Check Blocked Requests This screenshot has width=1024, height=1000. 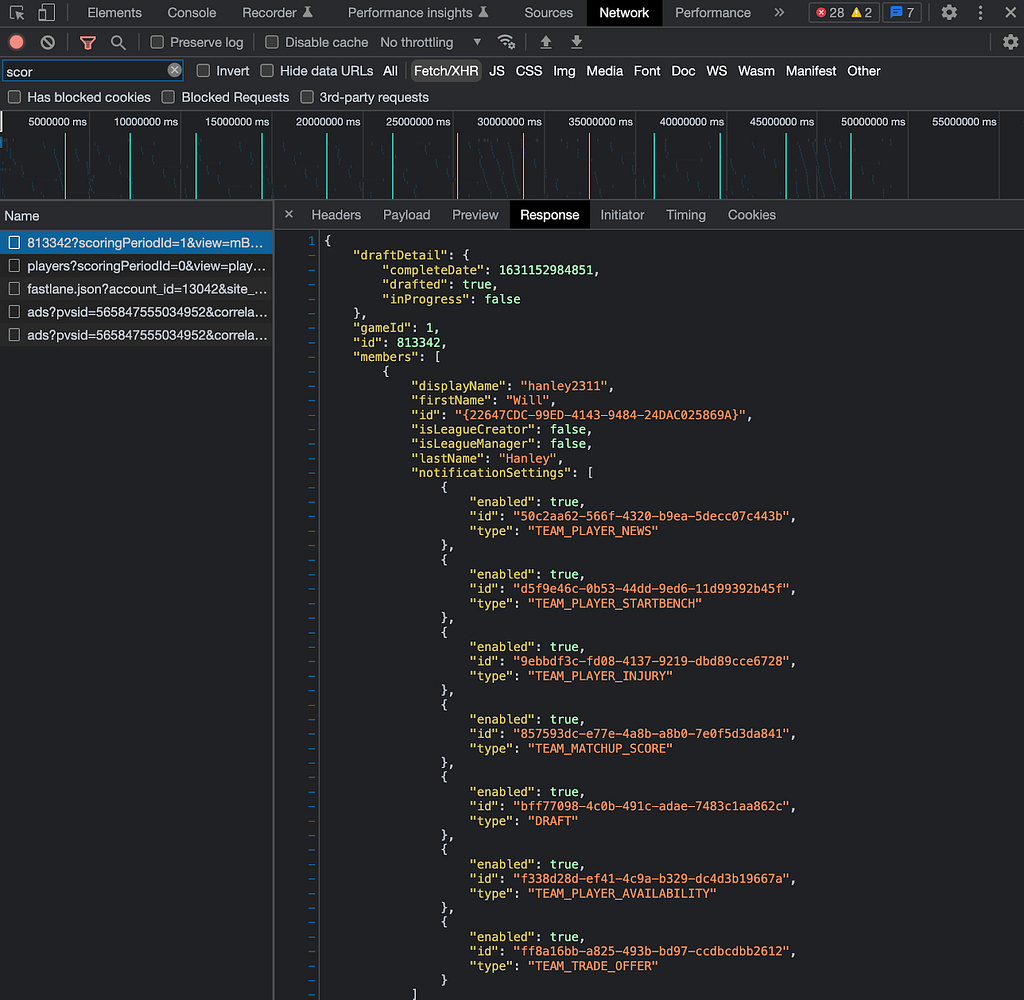[x=168, y=97]
